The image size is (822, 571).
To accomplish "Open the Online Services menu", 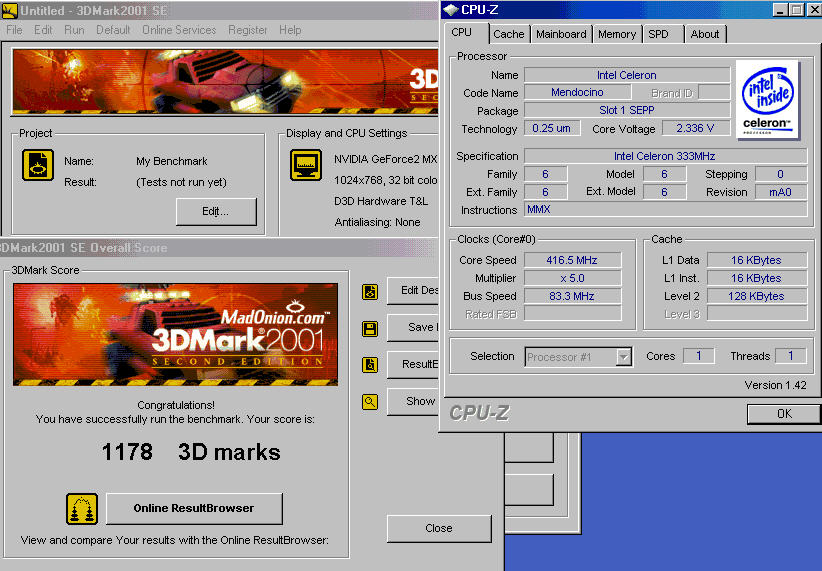I will coord(179,30).
